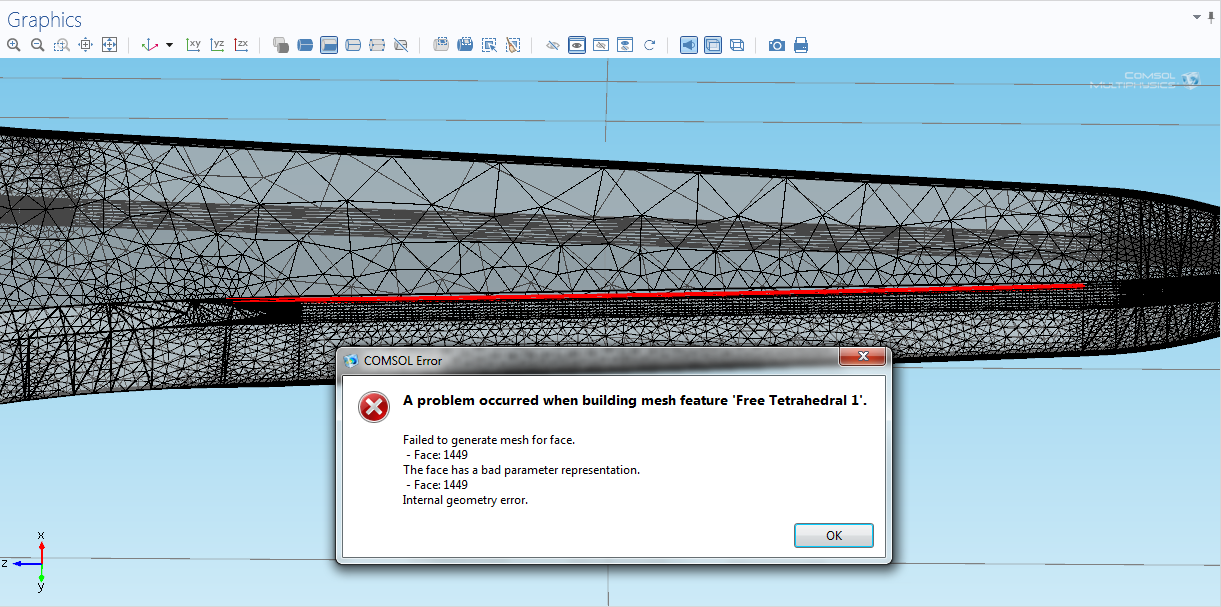Click the red highlighted edge in the mesh

(x=650, y=293)
